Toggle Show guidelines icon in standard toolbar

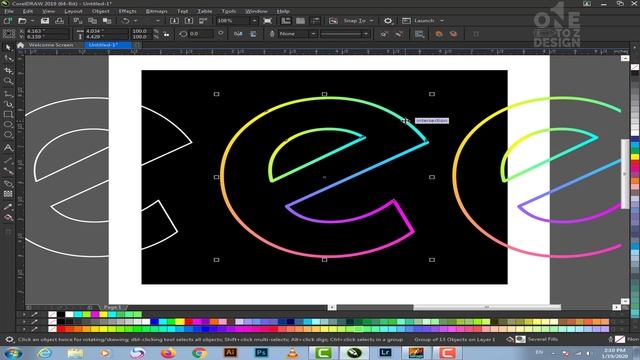pyautogui.click(x=316, y=20)
